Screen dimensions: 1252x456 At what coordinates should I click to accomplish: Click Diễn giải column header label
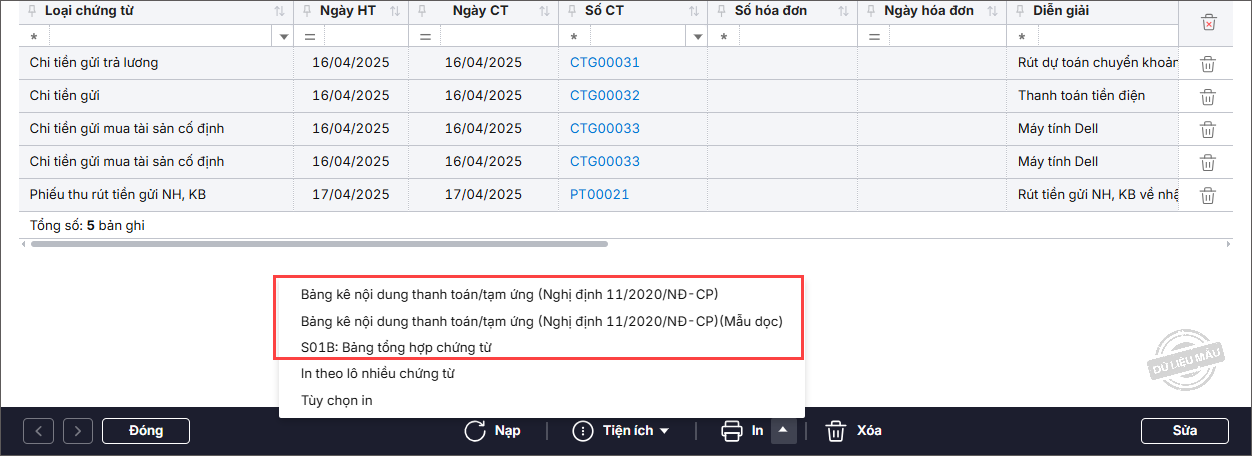1063,10
